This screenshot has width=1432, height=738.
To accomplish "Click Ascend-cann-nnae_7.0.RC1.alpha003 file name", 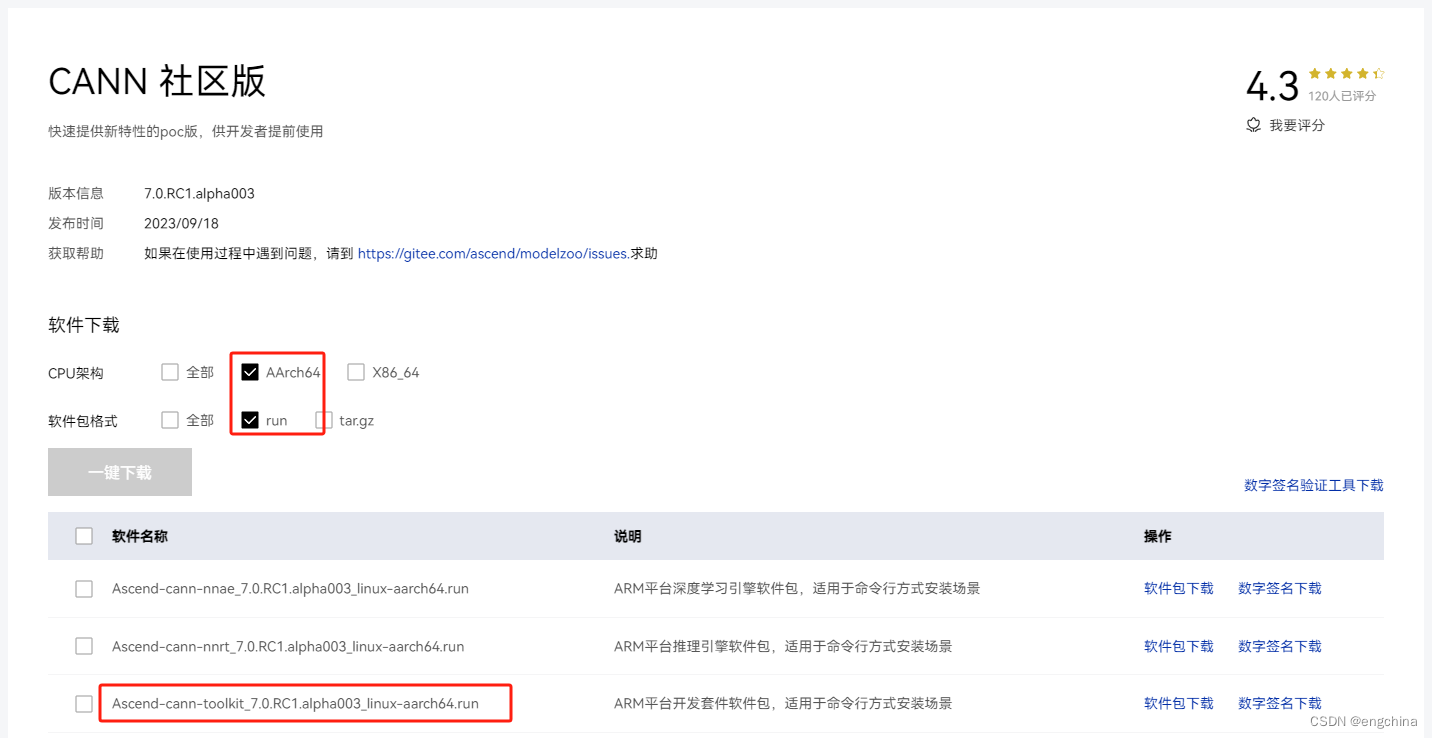I will click(290, 589).
